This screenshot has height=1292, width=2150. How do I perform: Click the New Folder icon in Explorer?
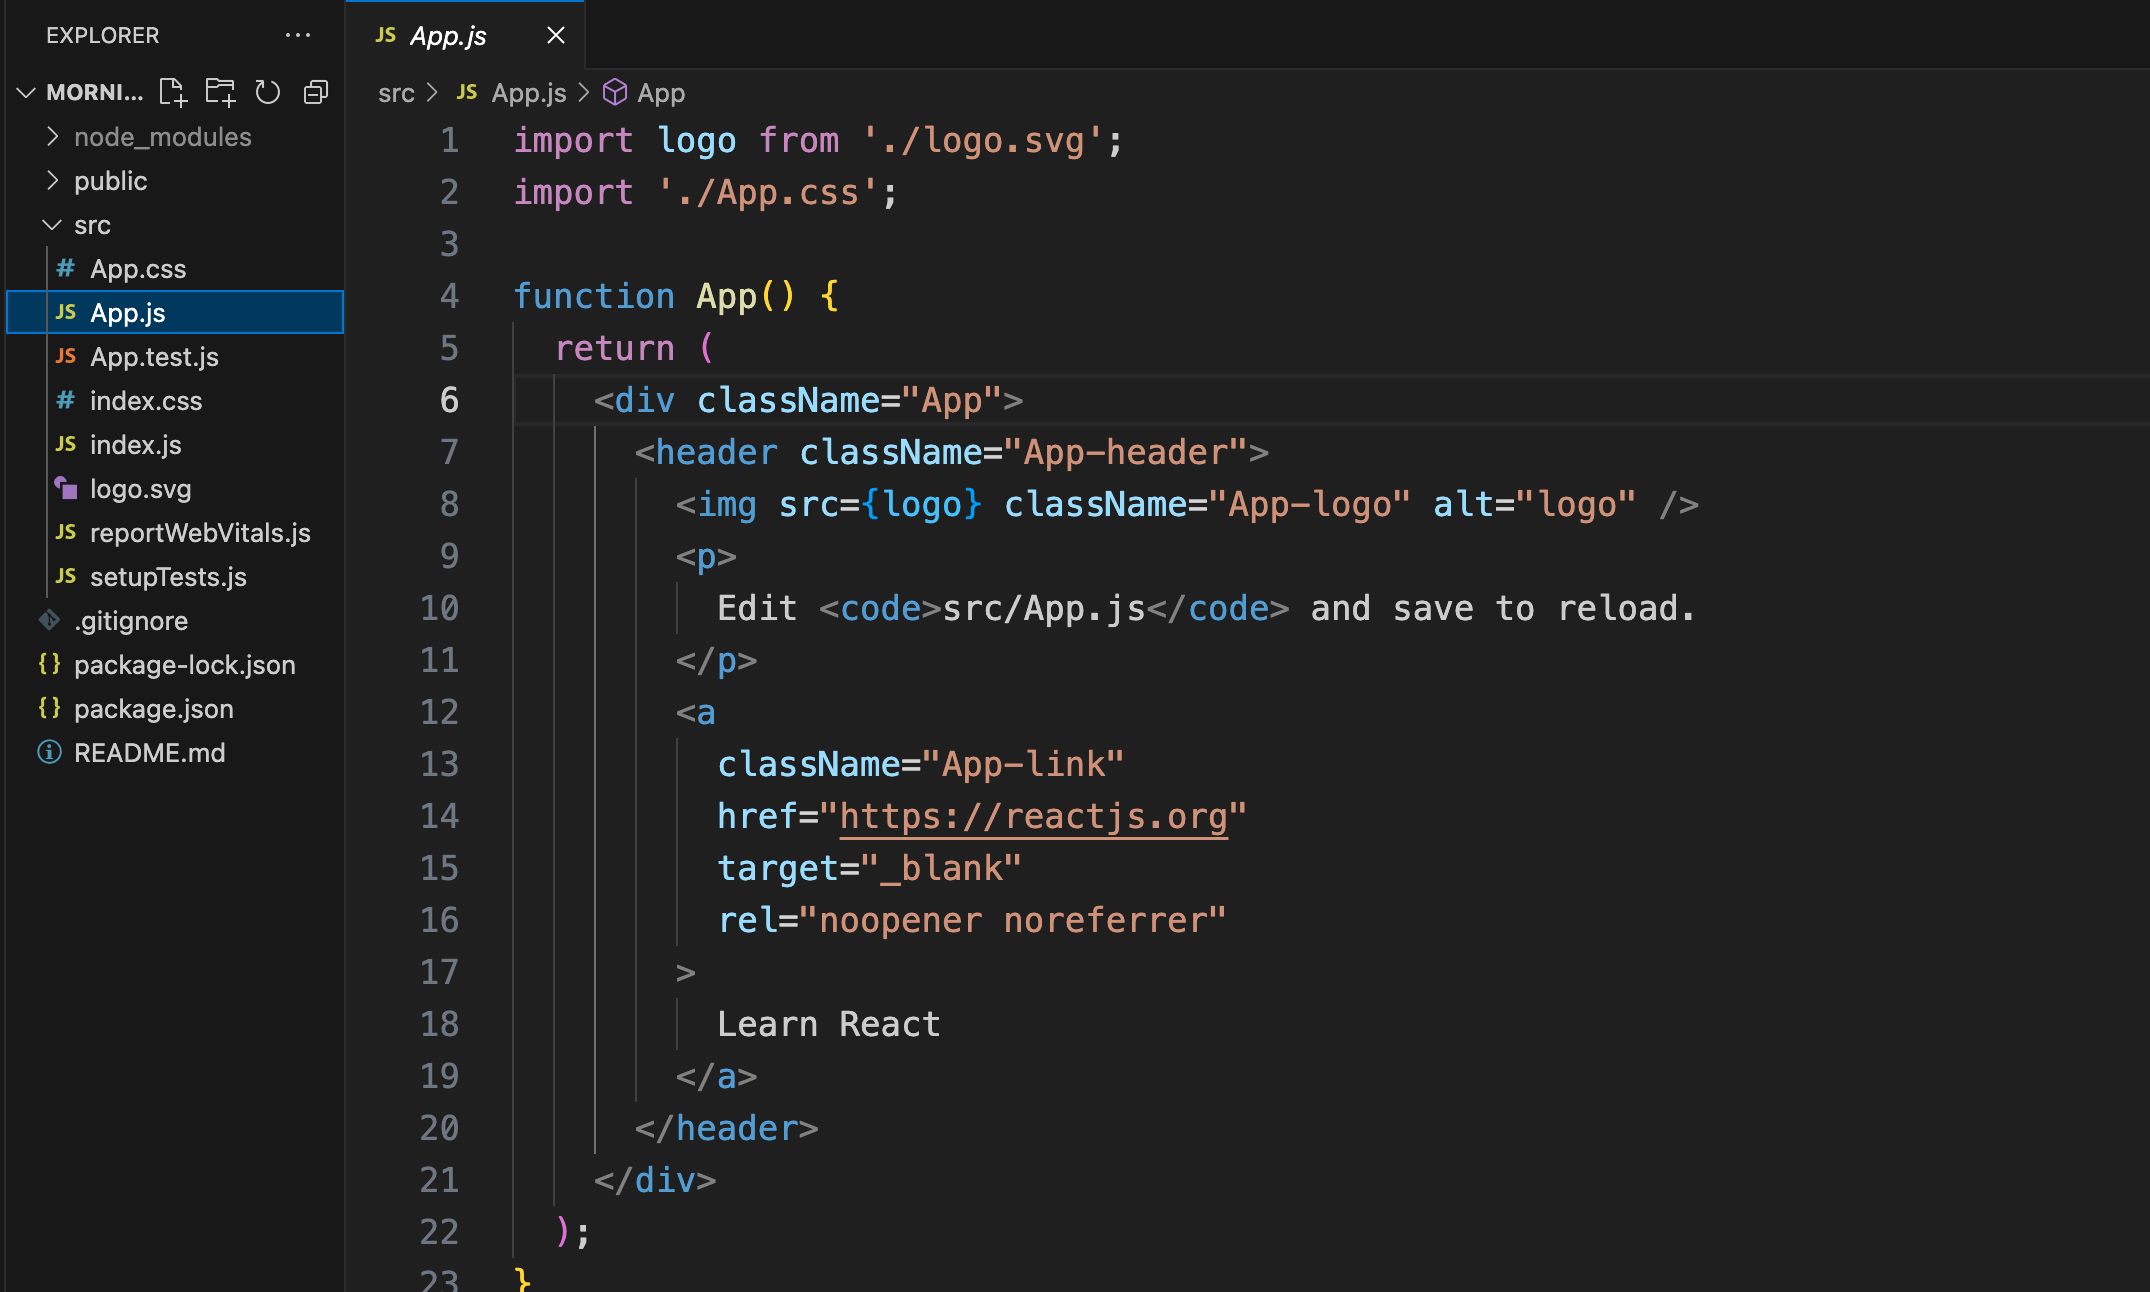pos(220,92)
